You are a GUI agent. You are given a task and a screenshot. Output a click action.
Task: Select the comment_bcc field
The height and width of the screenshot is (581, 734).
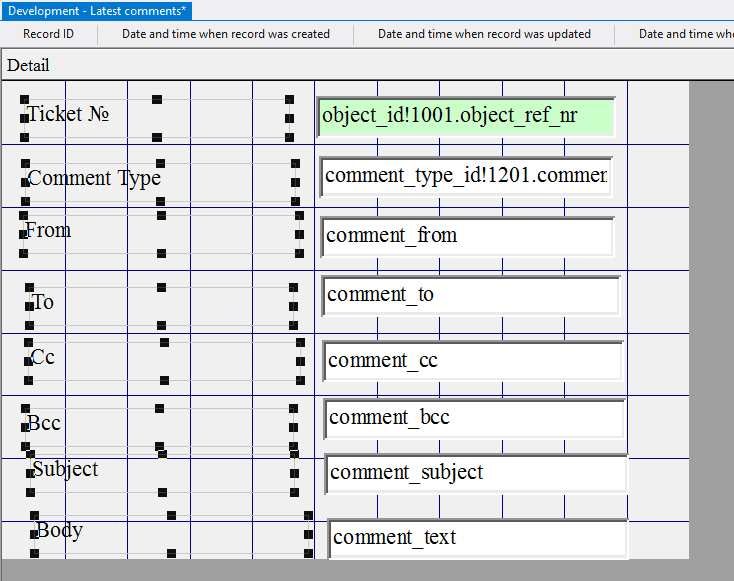[x=473, y=418]
